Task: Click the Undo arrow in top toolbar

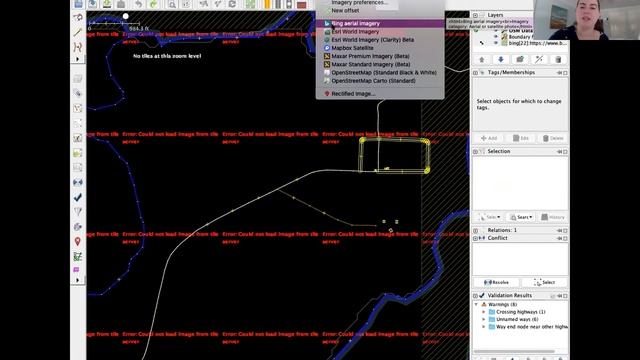Action: coord(138,4)
